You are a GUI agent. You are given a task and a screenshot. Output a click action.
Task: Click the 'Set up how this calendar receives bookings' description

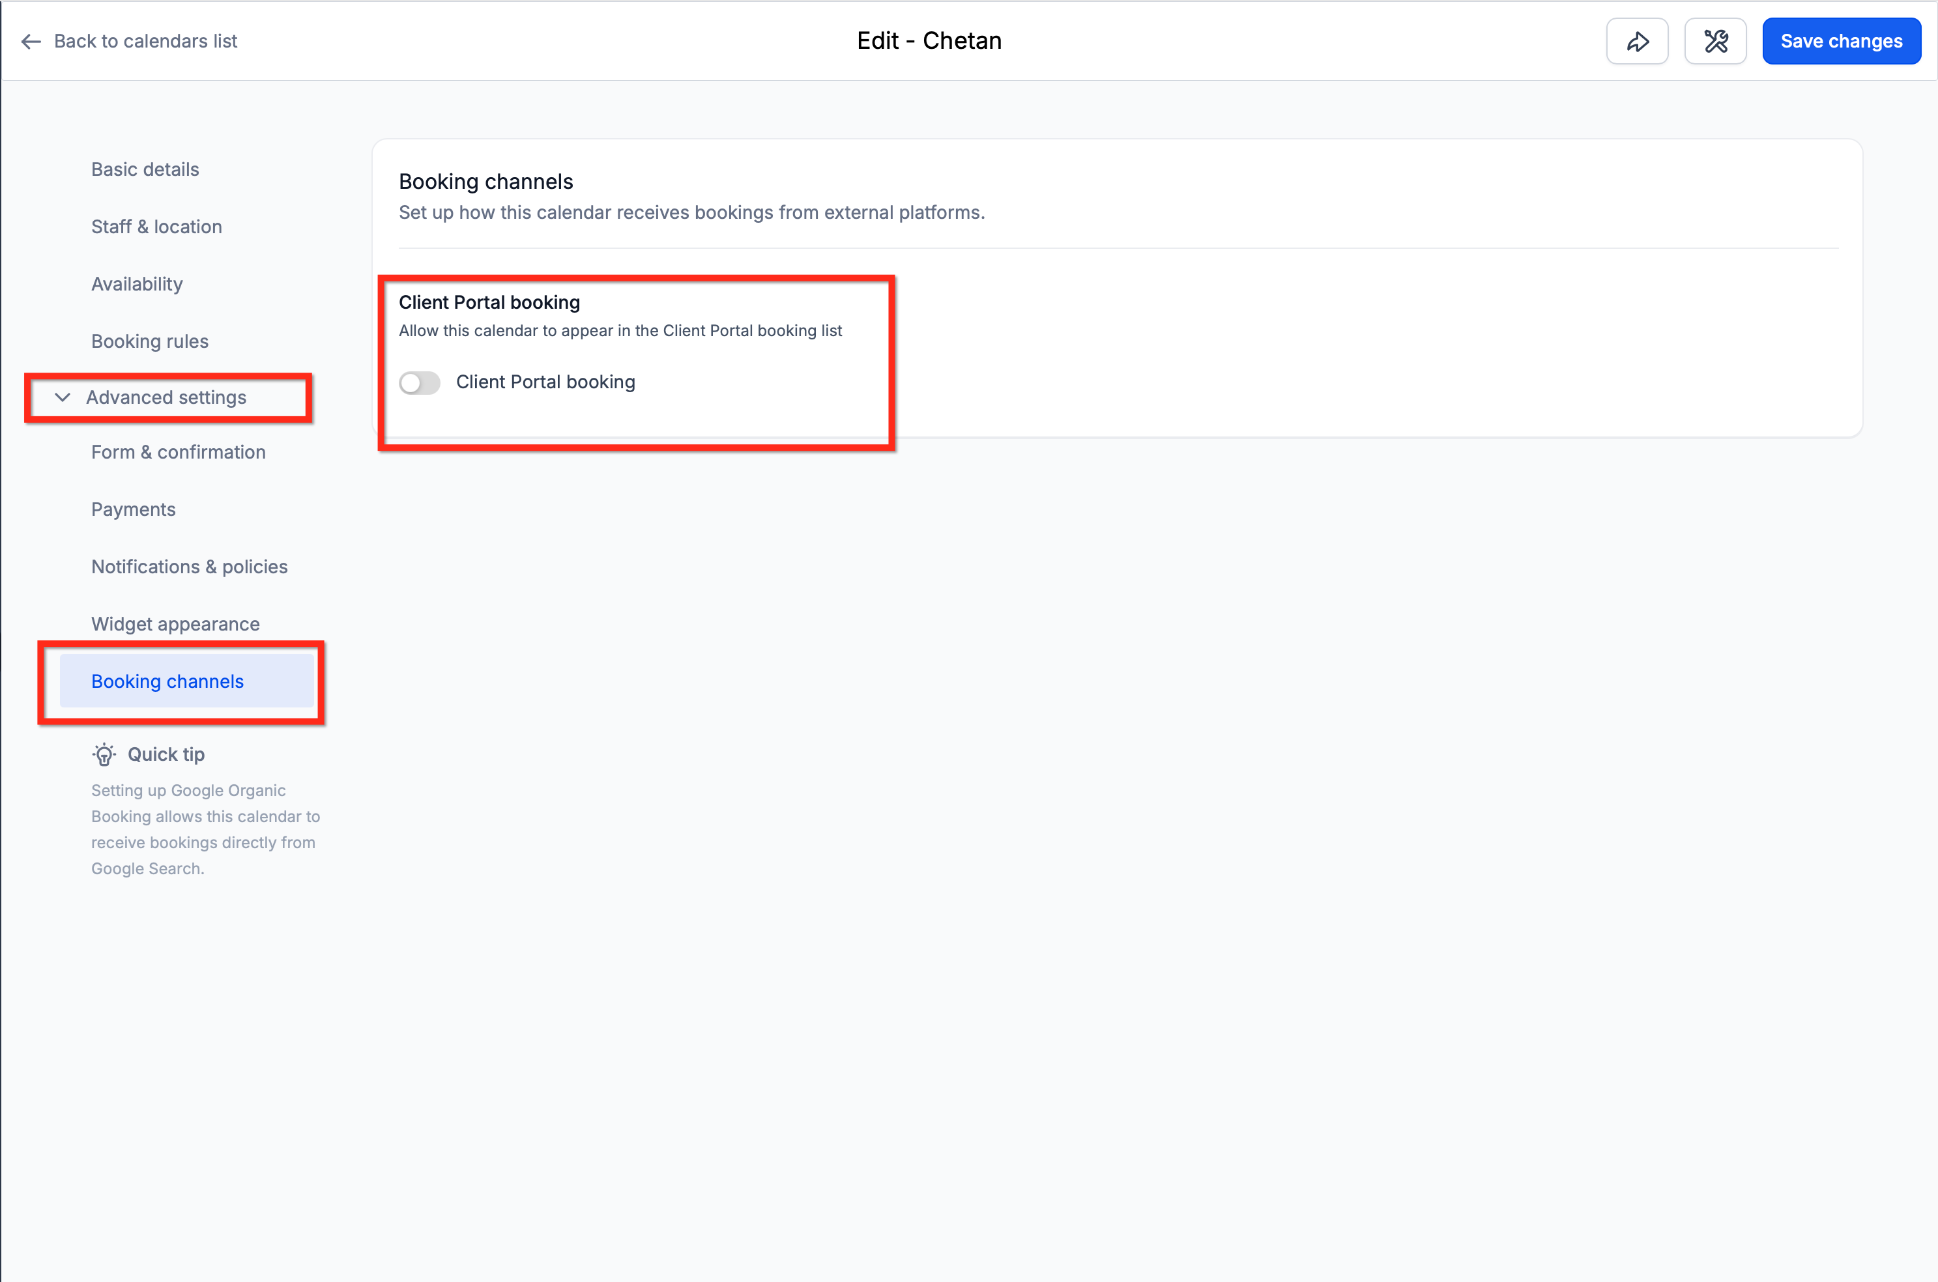[x=692, y=212]
